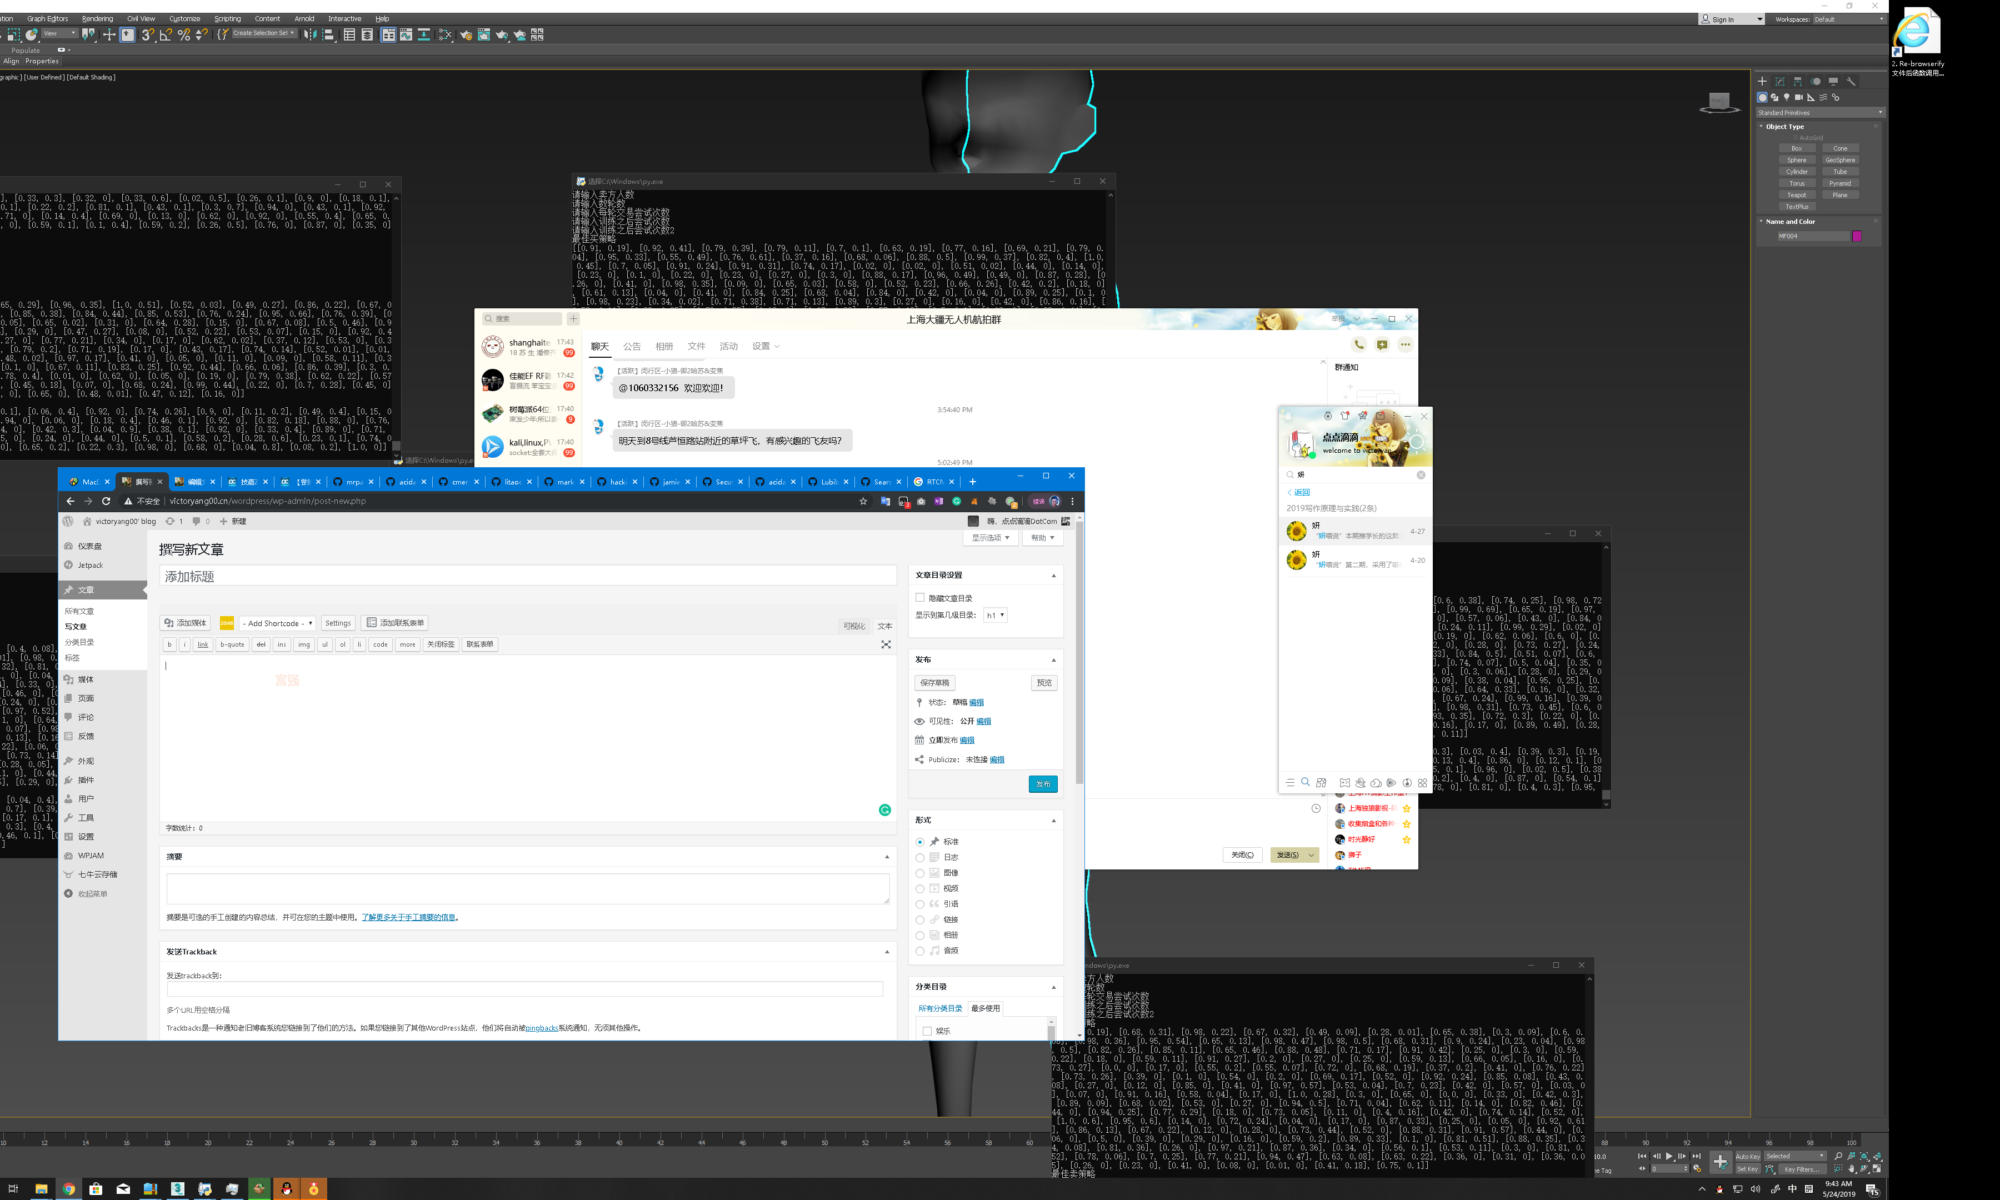The image size is (2000, 1200).
Task: Collapse the 发布 publish panel
Action: pos(1053,660)
